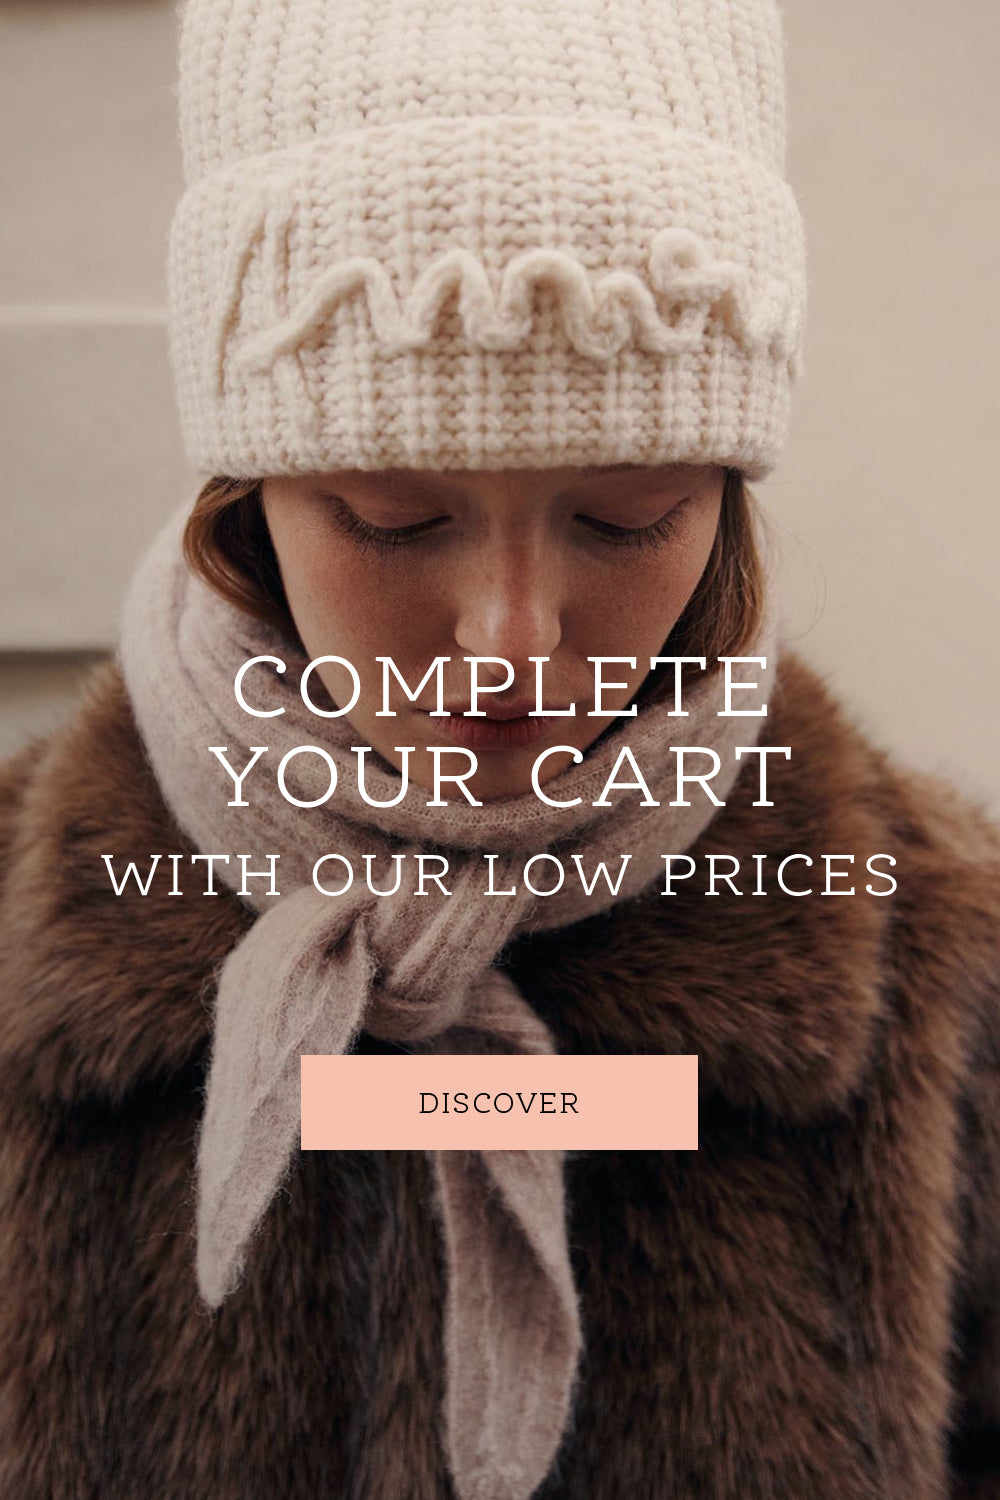Screen dimensions: 1000x1500
Task: Click the beige wall behind the model
Action: [900, 300]
